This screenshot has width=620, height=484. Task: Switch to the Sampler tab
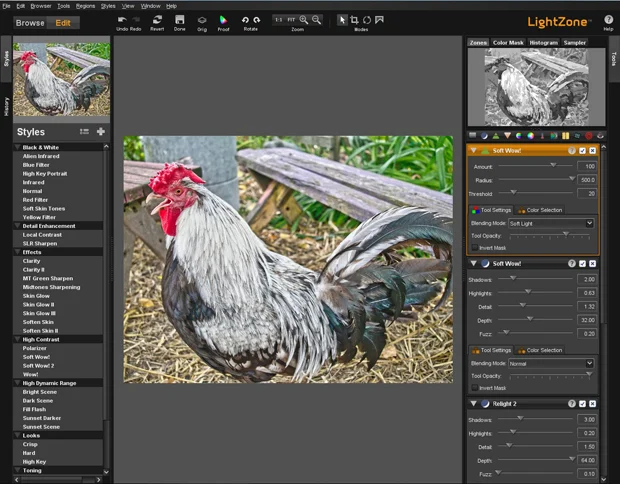point(575,43)
